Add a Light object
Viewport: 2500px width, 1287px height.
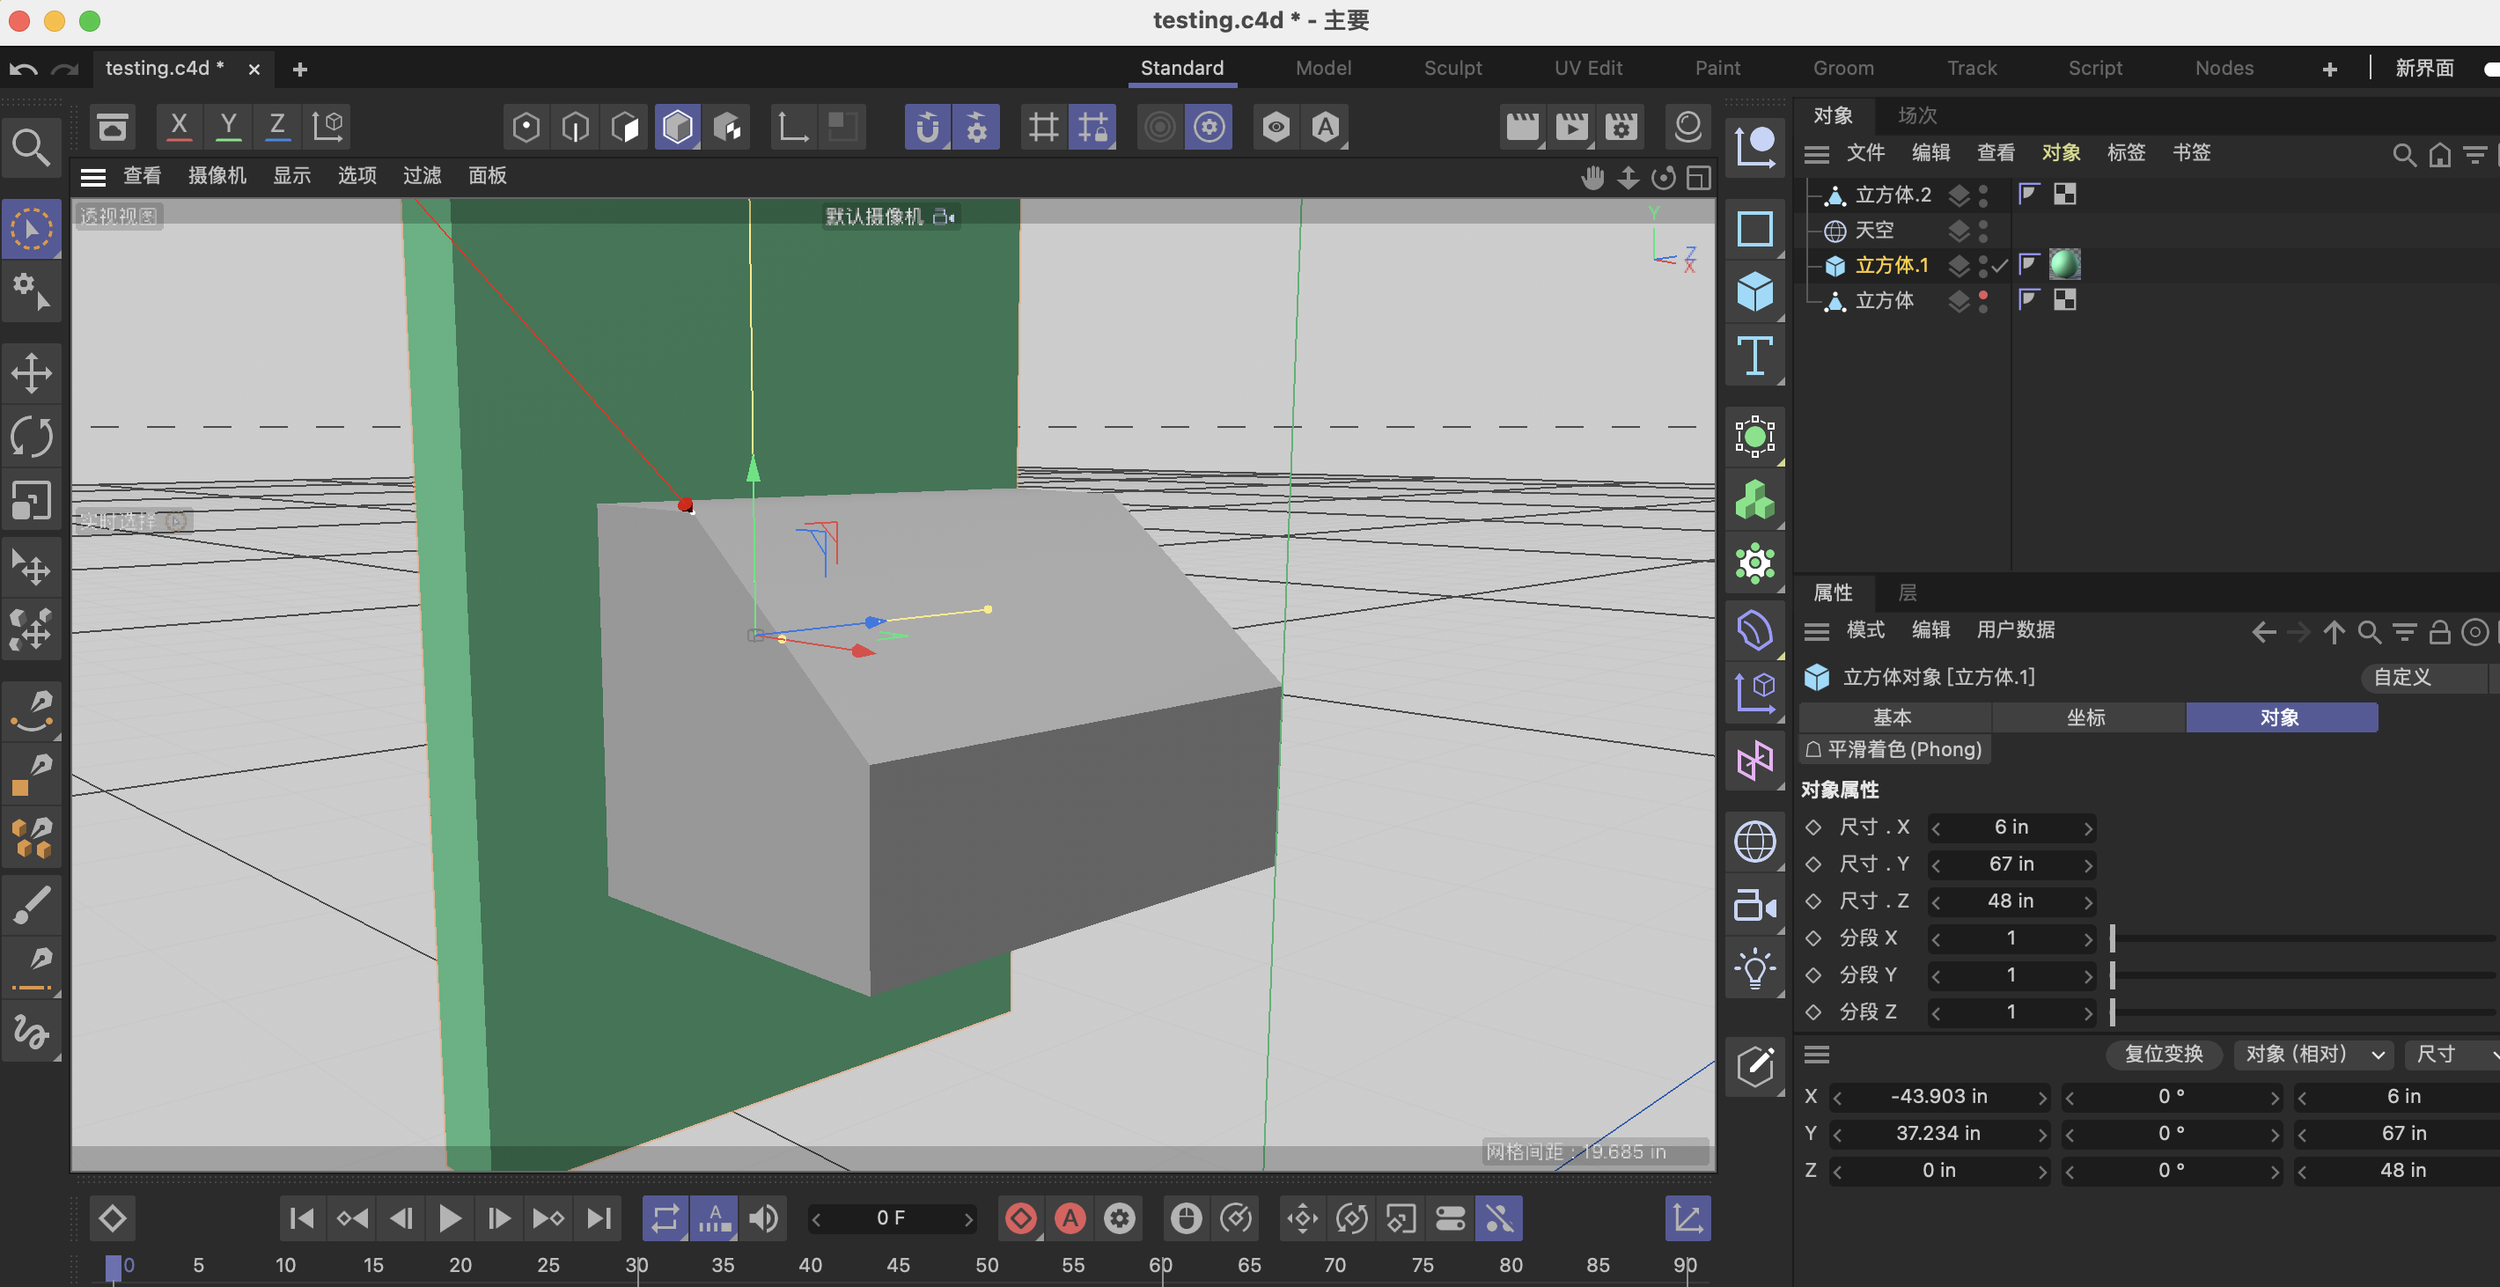[x=1755, y=969]
